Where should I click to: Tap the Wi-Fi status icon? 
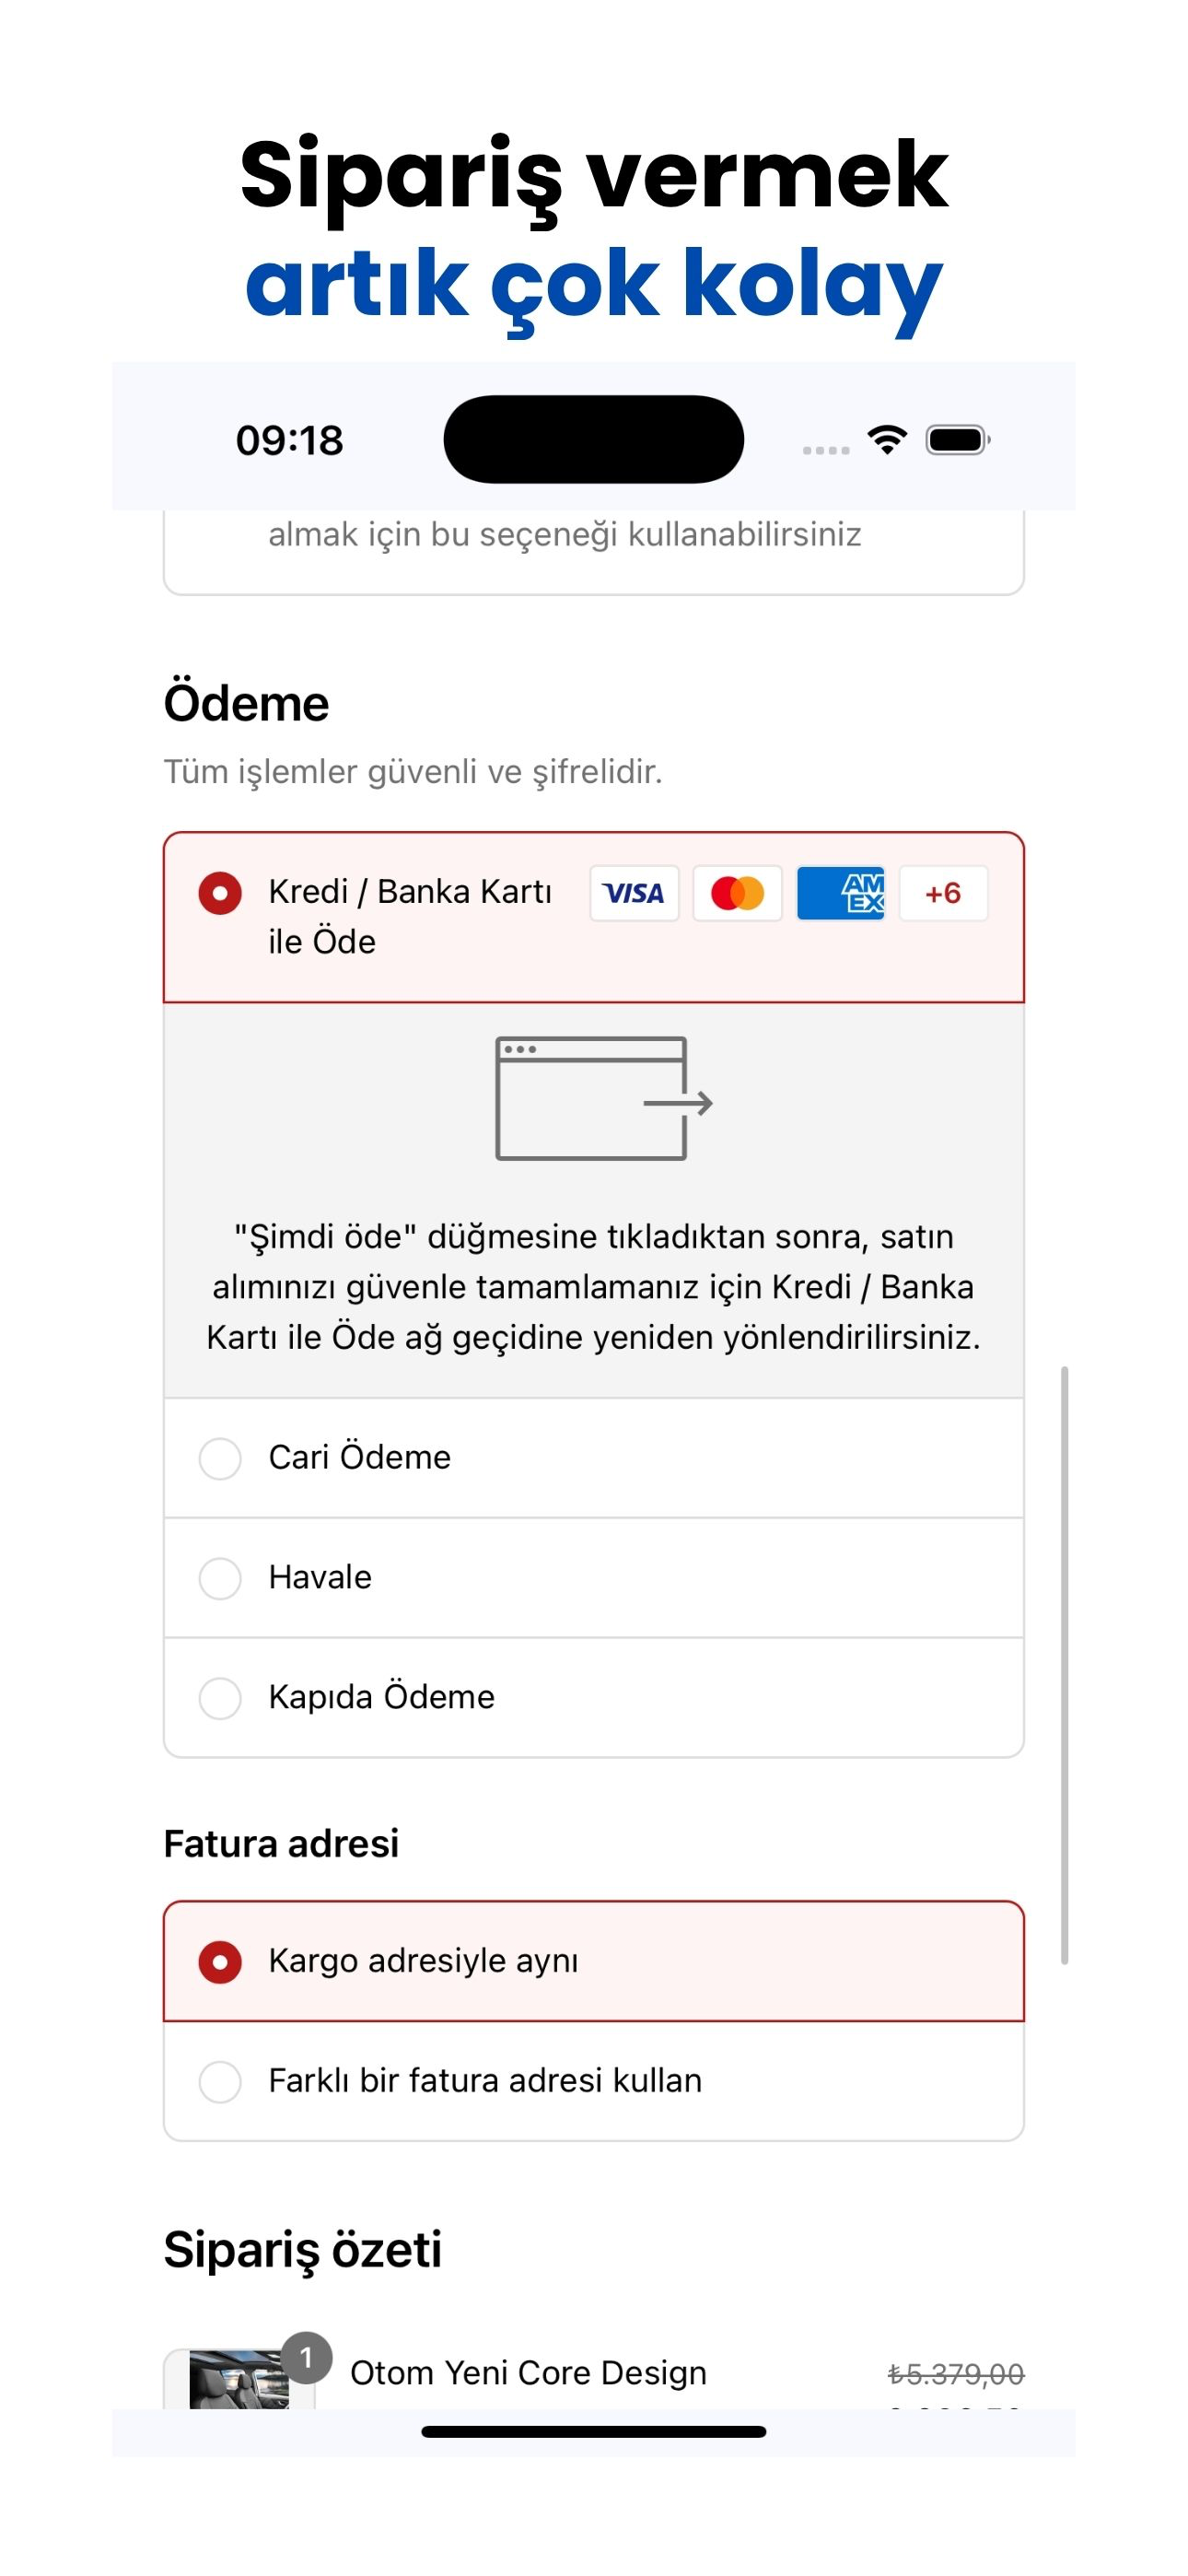tap(887, 439)
